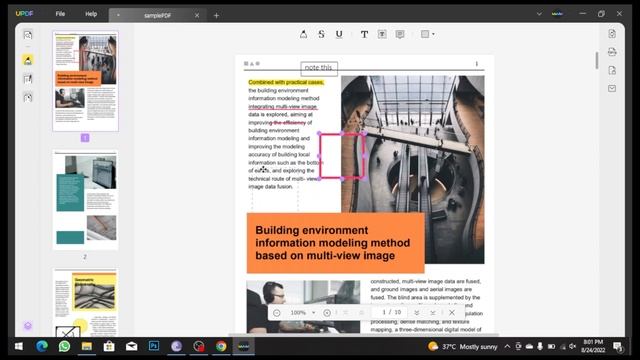Open the Organize pages sidebar icon

click(x=28, y=98)
